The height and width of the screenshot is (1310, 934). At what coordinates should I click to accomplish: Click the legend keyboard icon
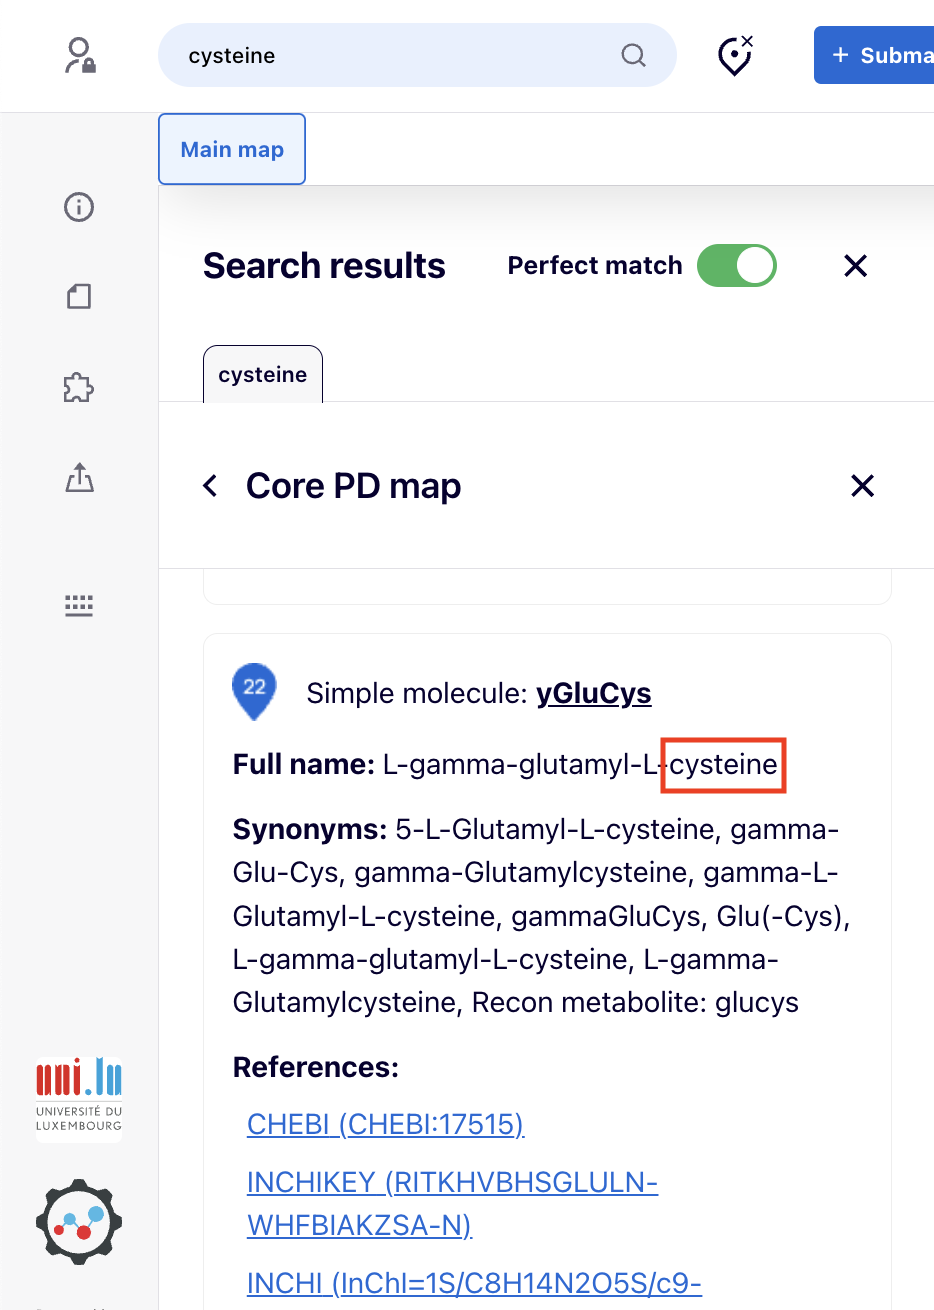click(x=79, y=605)
